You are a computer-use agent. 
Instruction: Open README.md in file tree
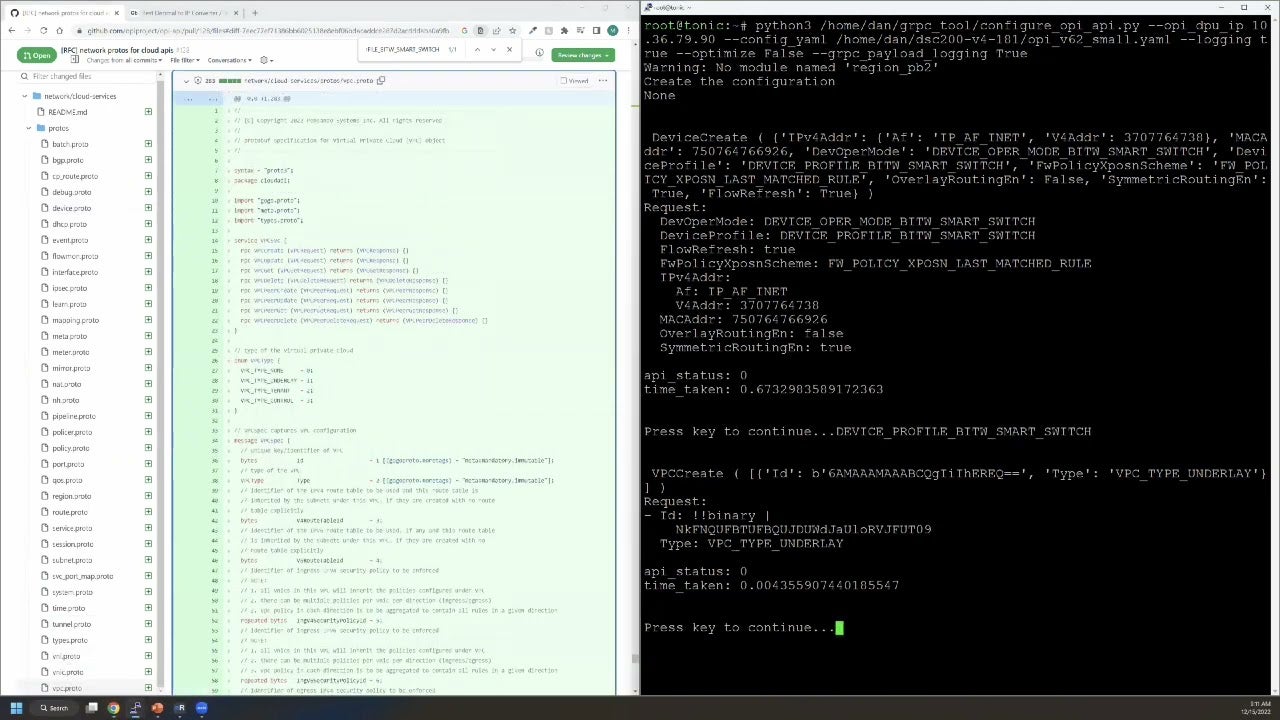68,112
